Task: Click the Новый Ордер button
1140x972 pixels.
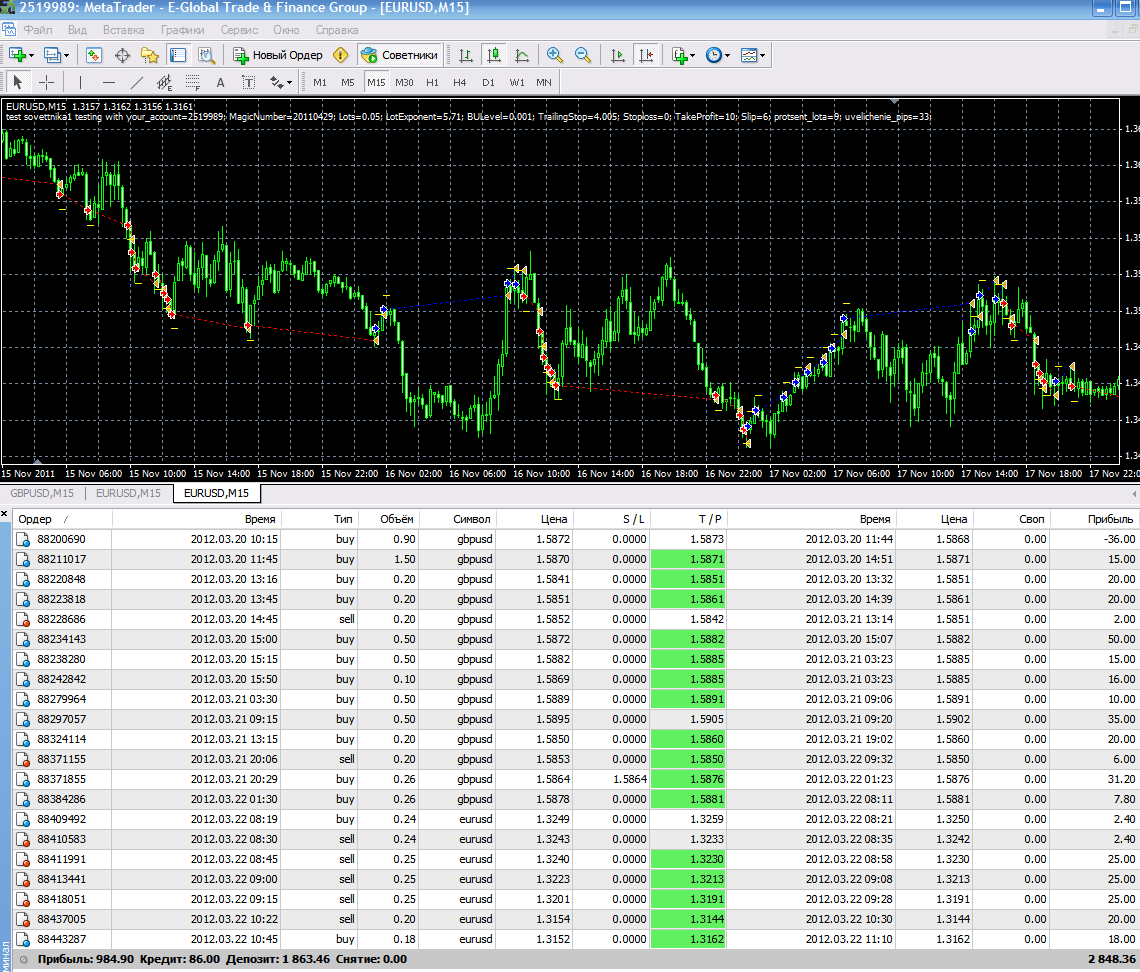Action: point(278,55)
